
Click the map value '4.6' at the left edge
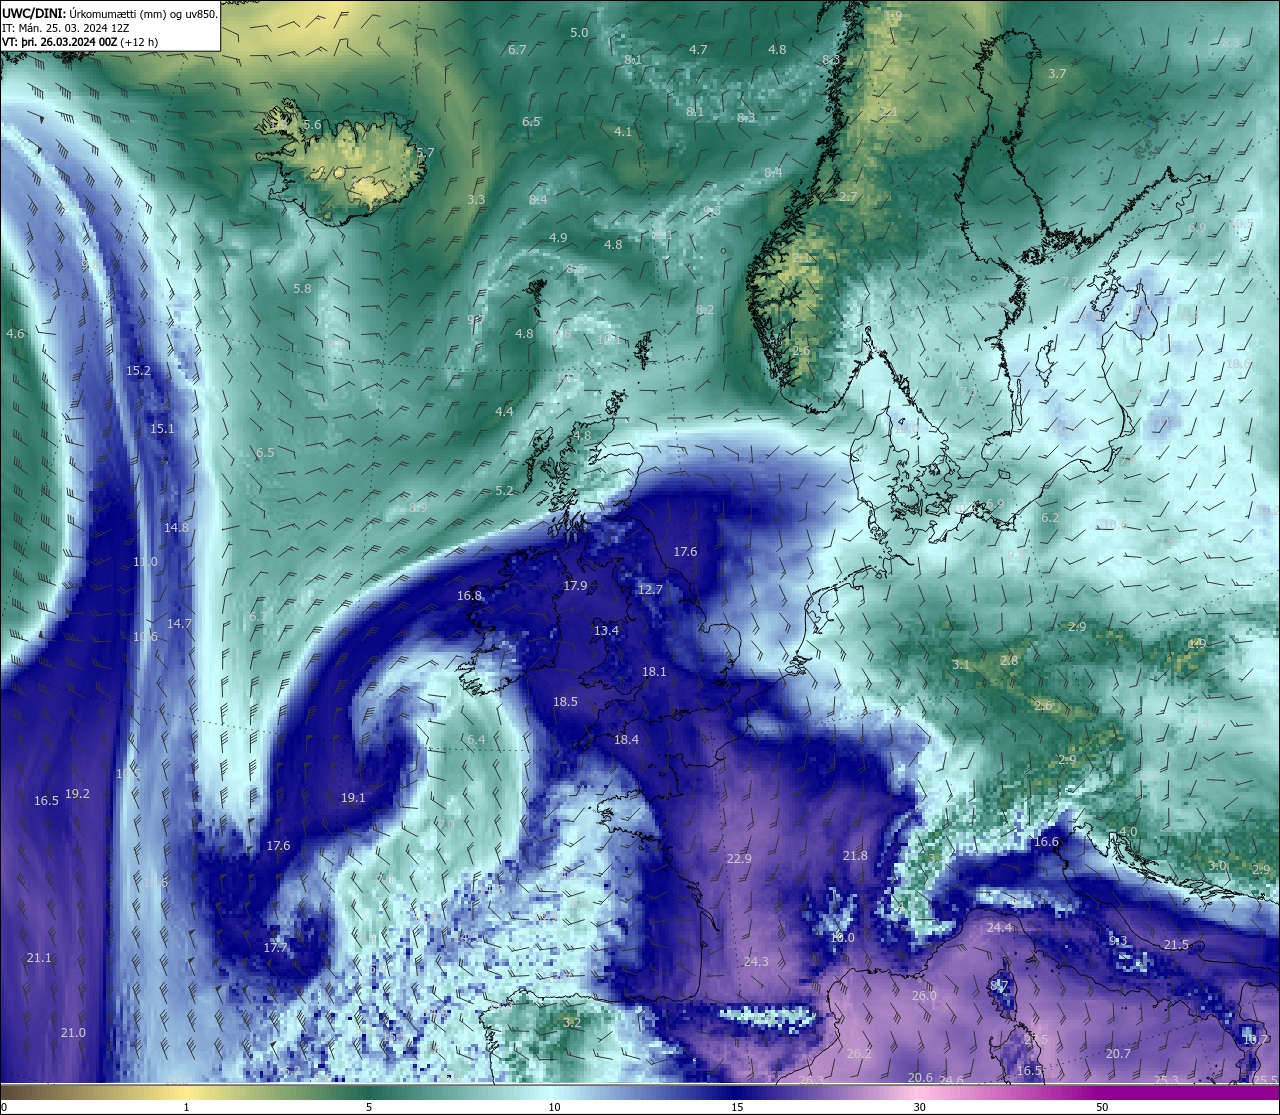[15, 333]
